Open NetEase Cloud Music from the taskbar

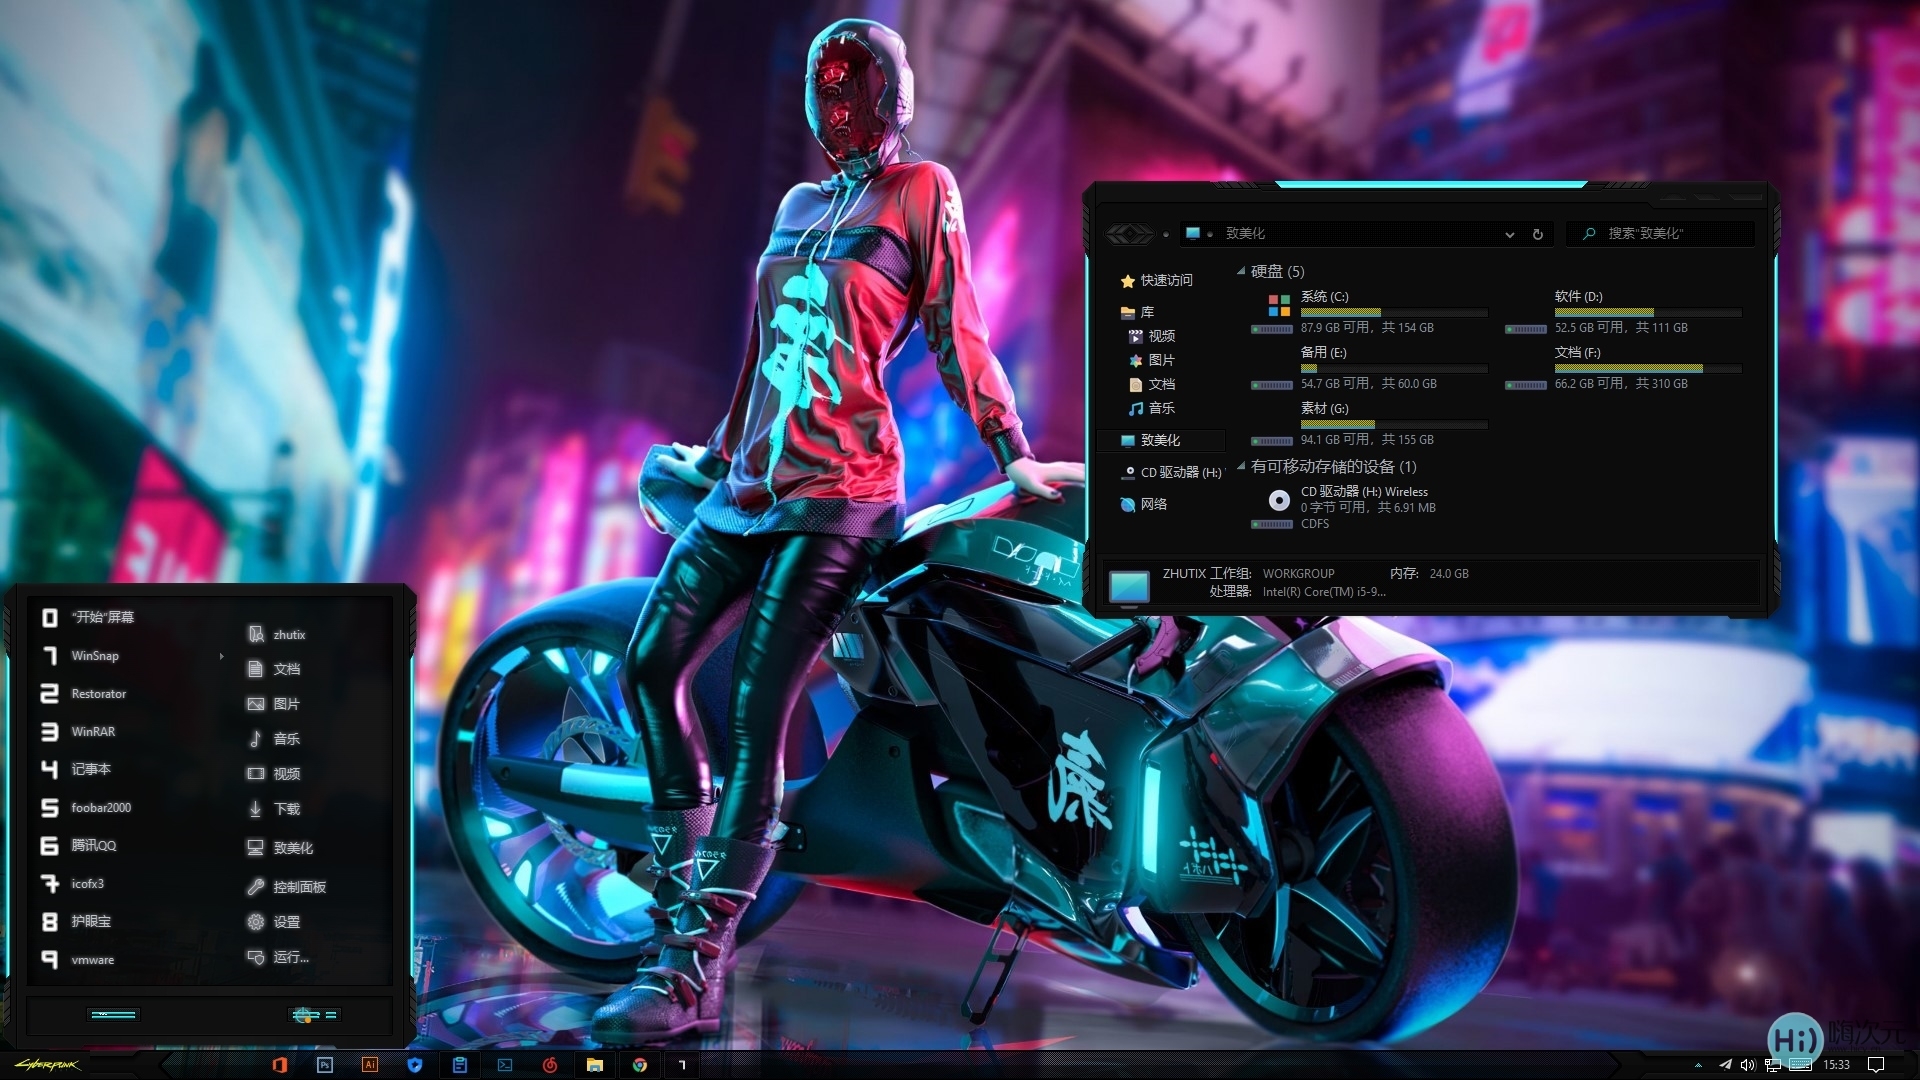[x=550, y=1065]
